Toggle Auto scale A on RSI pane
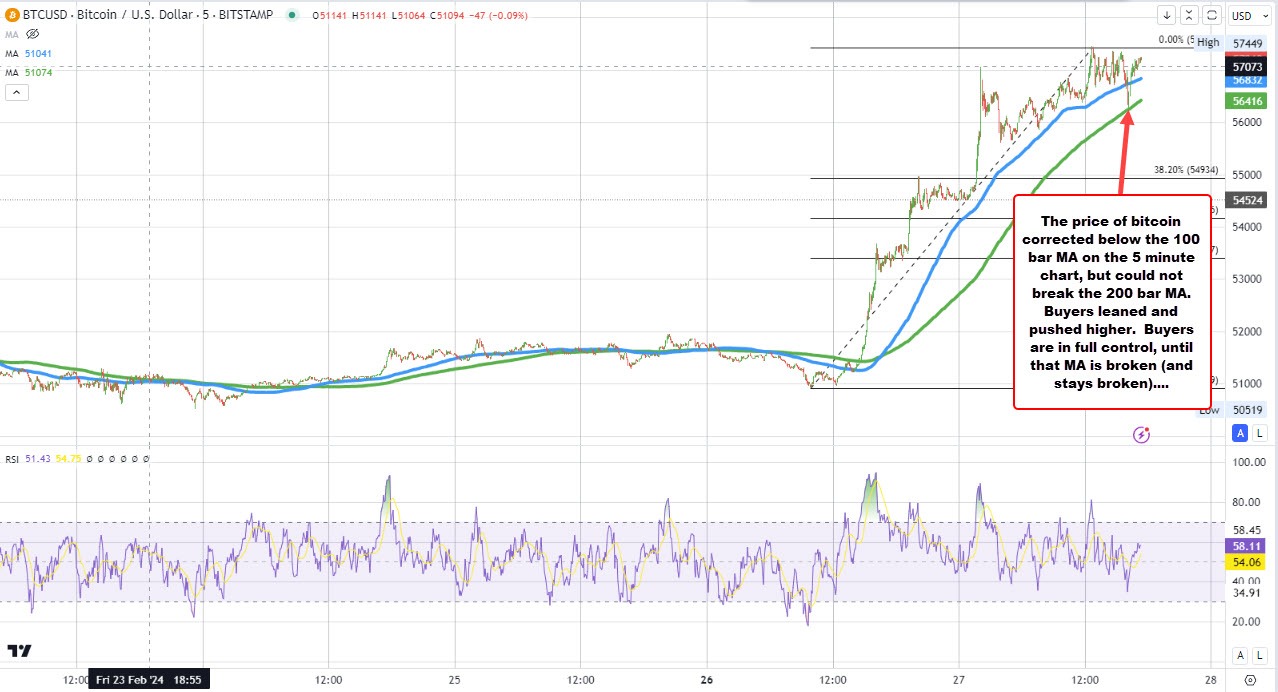1278x692 pixels. (x=1240, y=655)
